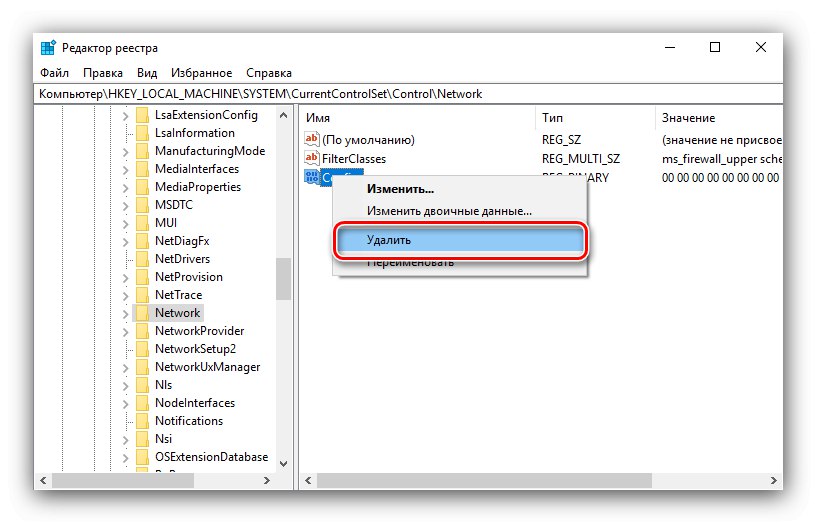
Task: Click the NetworkUxManager folder icon
Action: [142, 367]
